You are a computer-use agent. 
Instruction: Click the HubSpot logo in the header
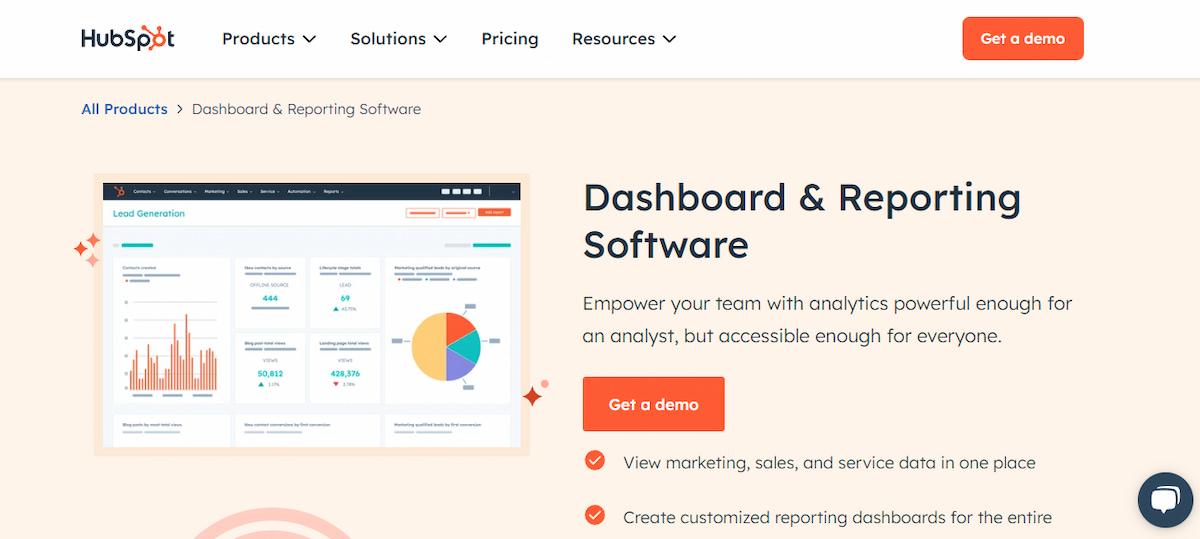pos(128,39)
